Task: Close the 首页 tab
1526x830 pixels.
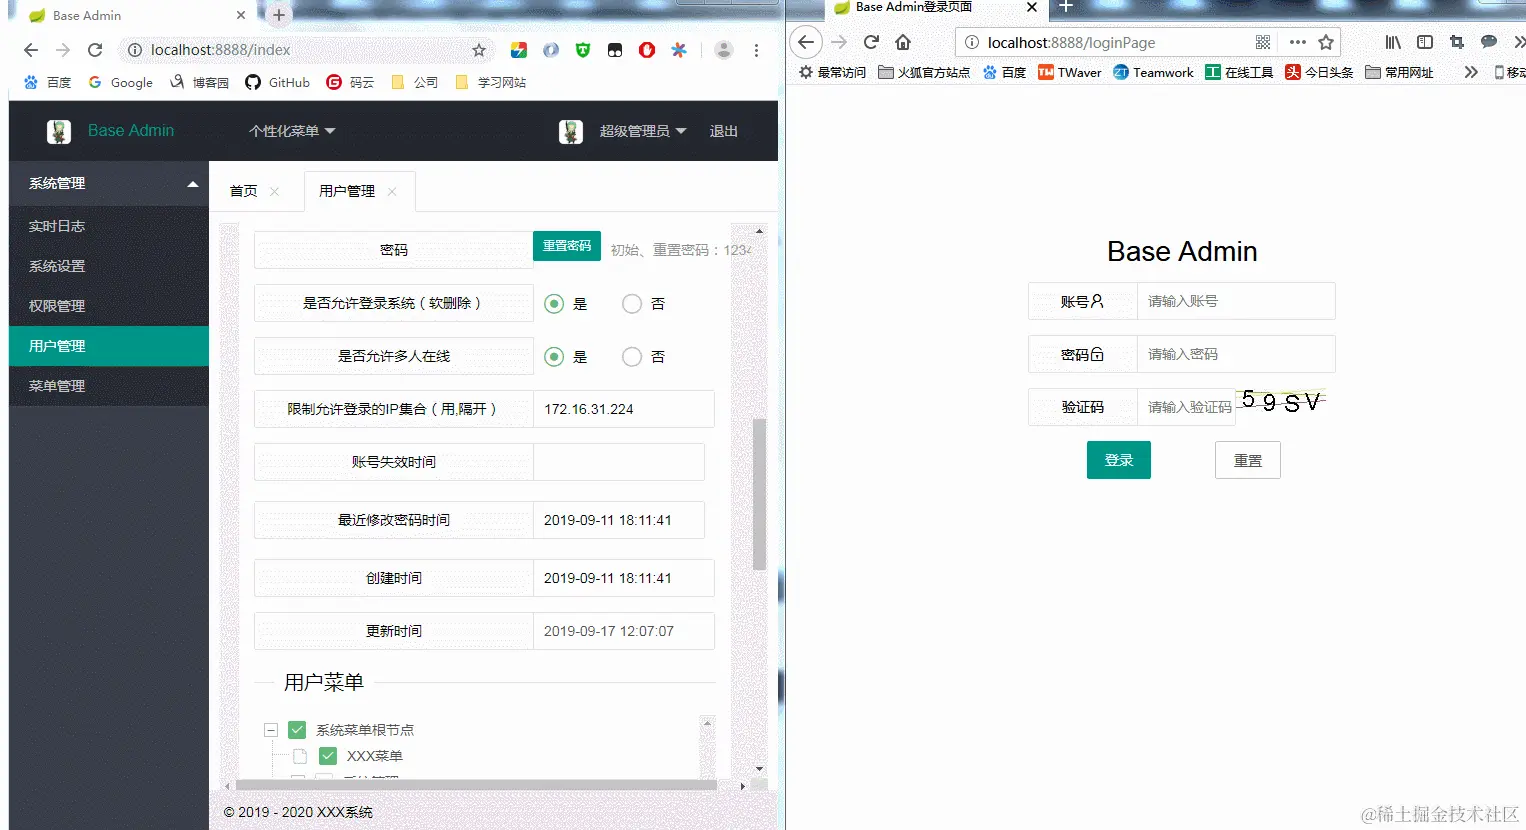Action: click(x=274, y=192)
